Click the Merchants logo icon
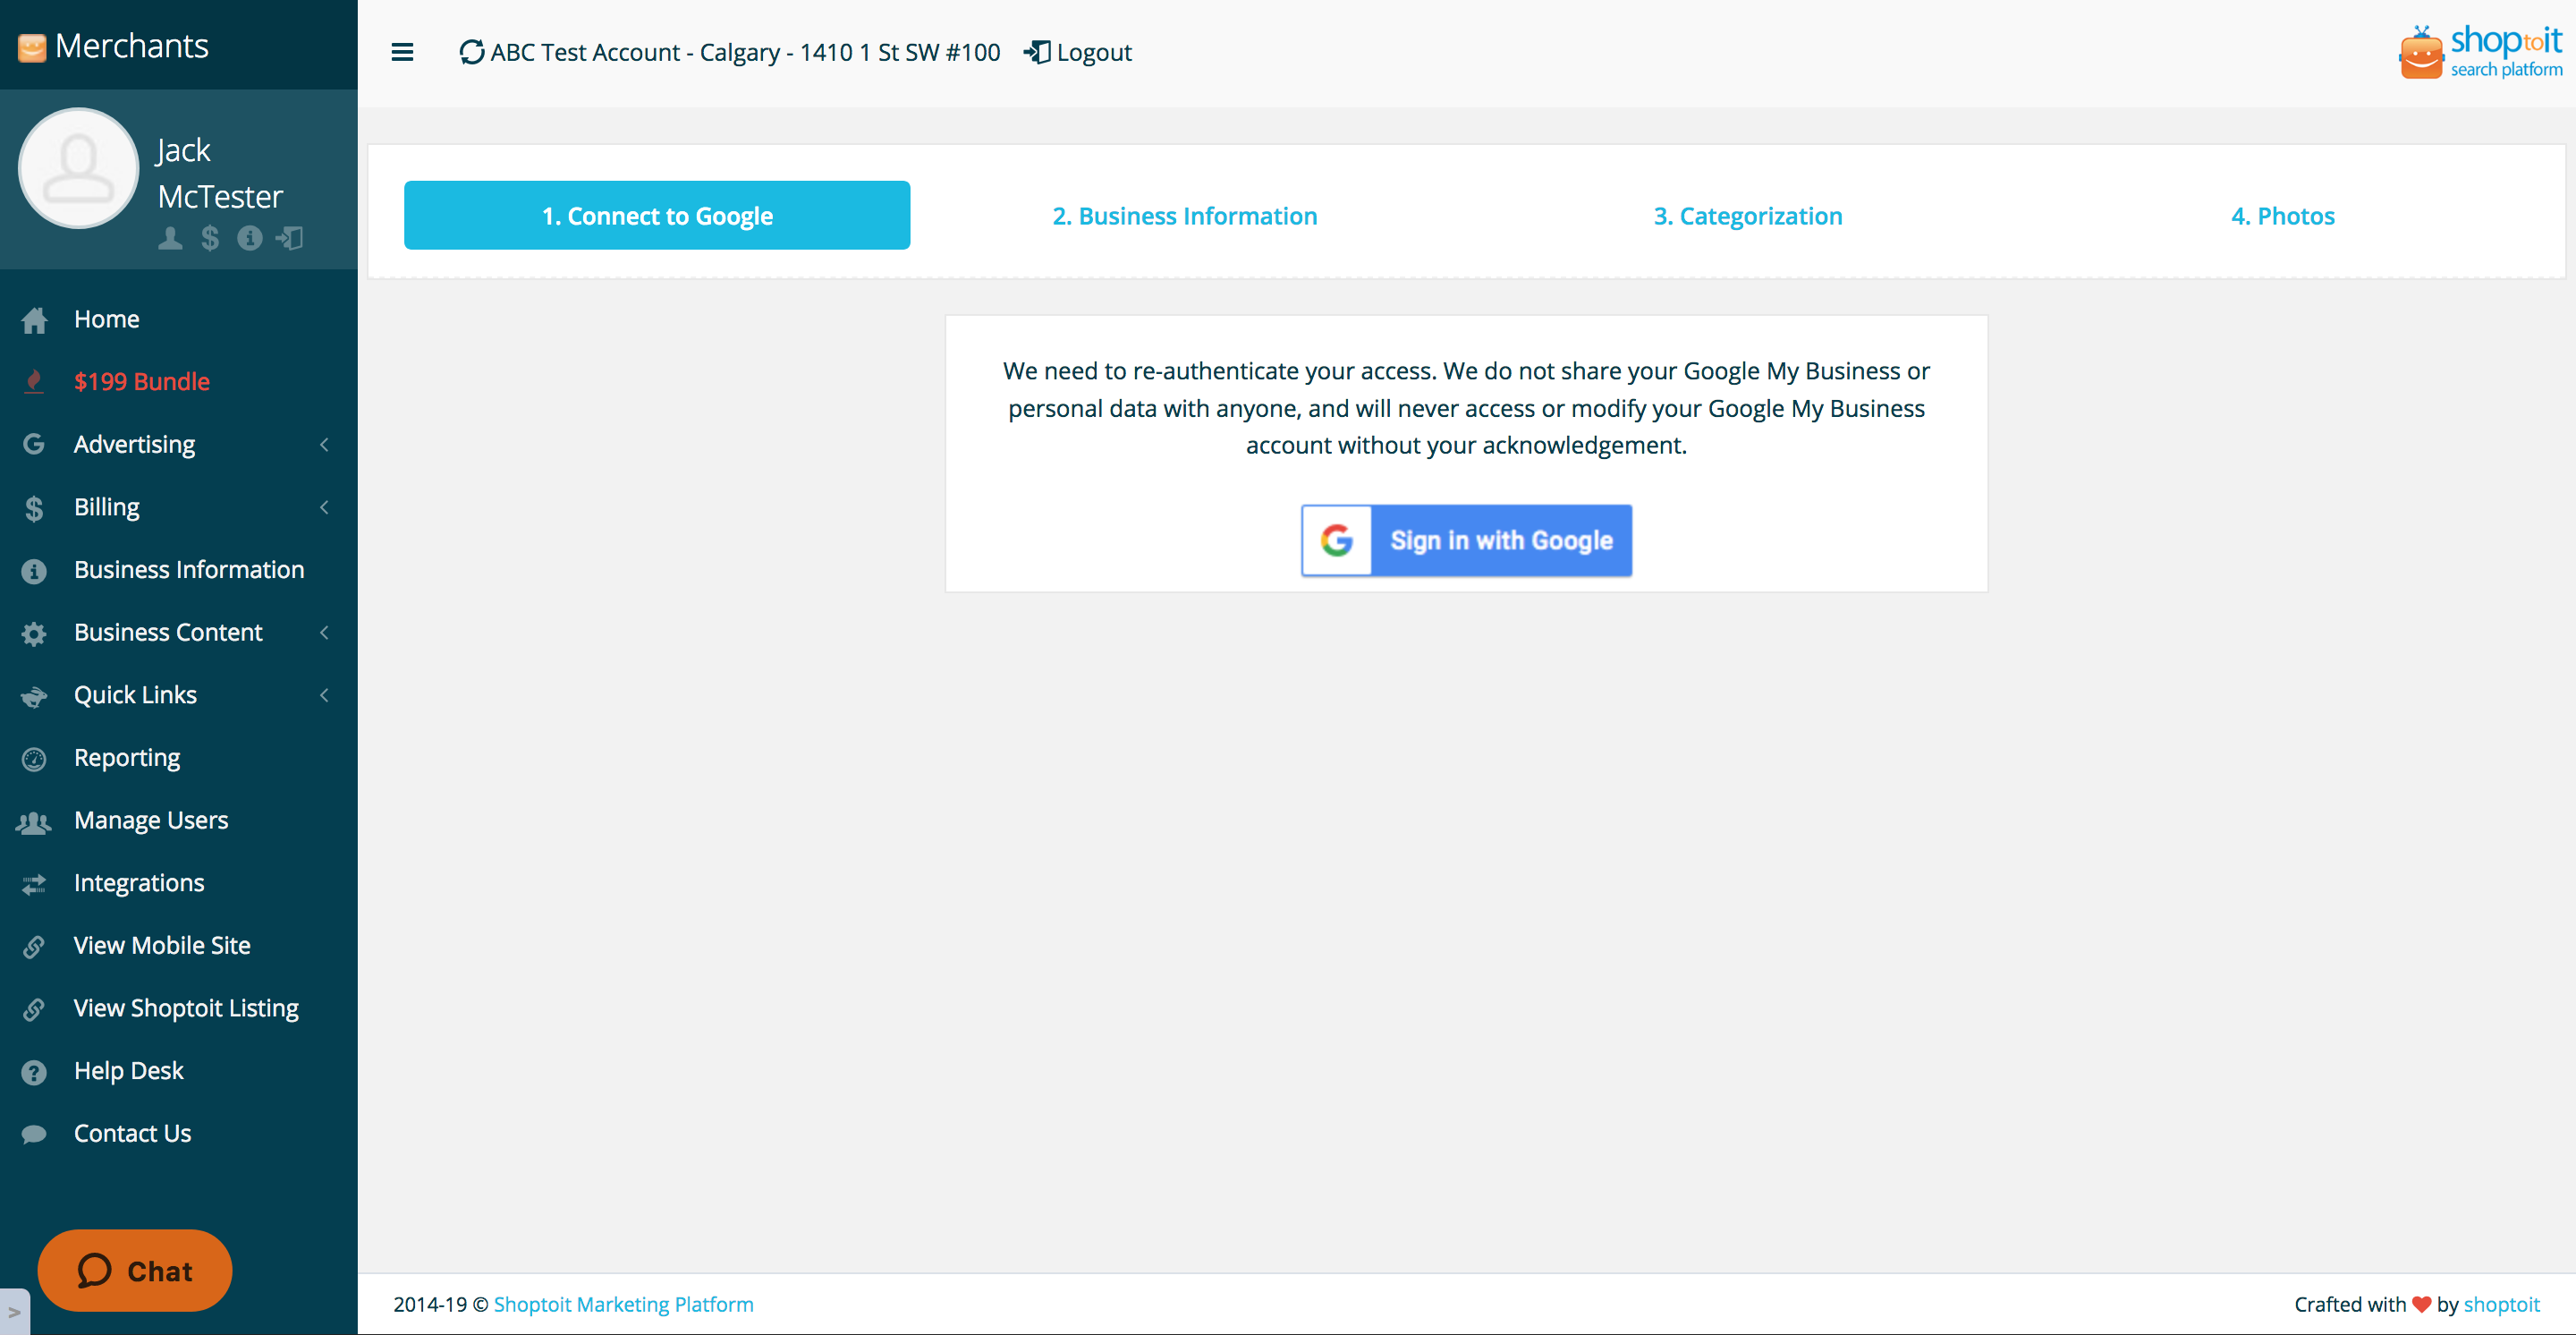The height and width of the screenshot is (1335, 2576). [32, 47]
